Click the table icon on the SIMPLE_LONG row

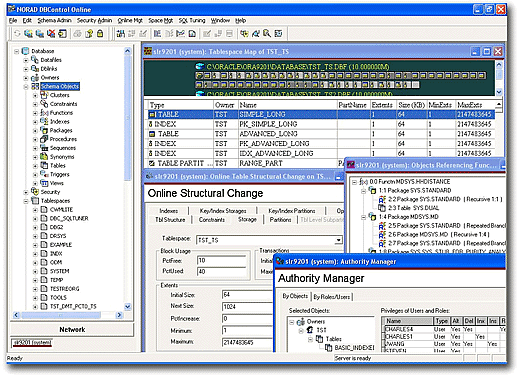click(x=152, y=114)
